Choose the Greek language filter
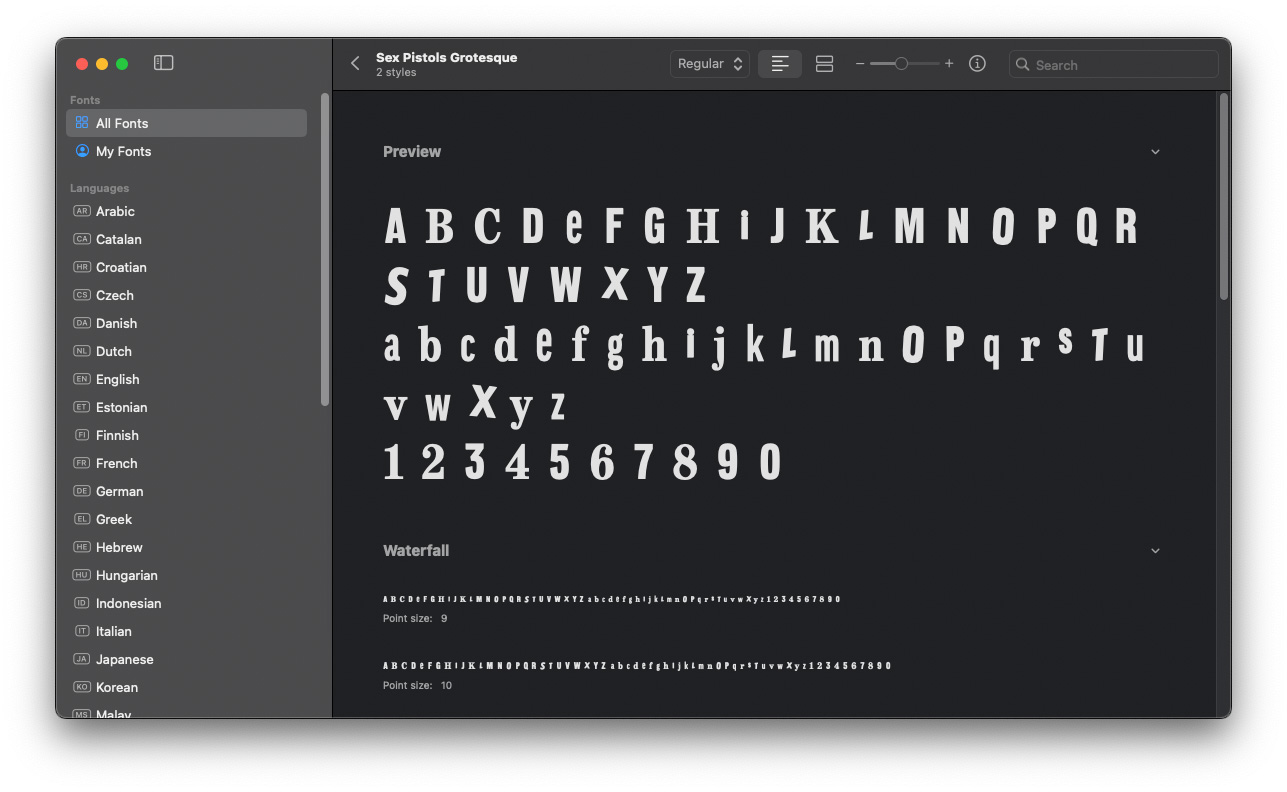 click(114, 519)
